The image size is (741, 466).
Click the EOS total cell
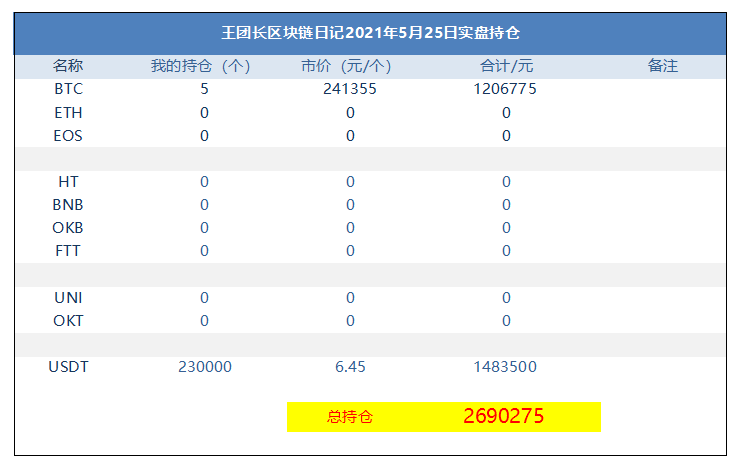pos(506,136)
